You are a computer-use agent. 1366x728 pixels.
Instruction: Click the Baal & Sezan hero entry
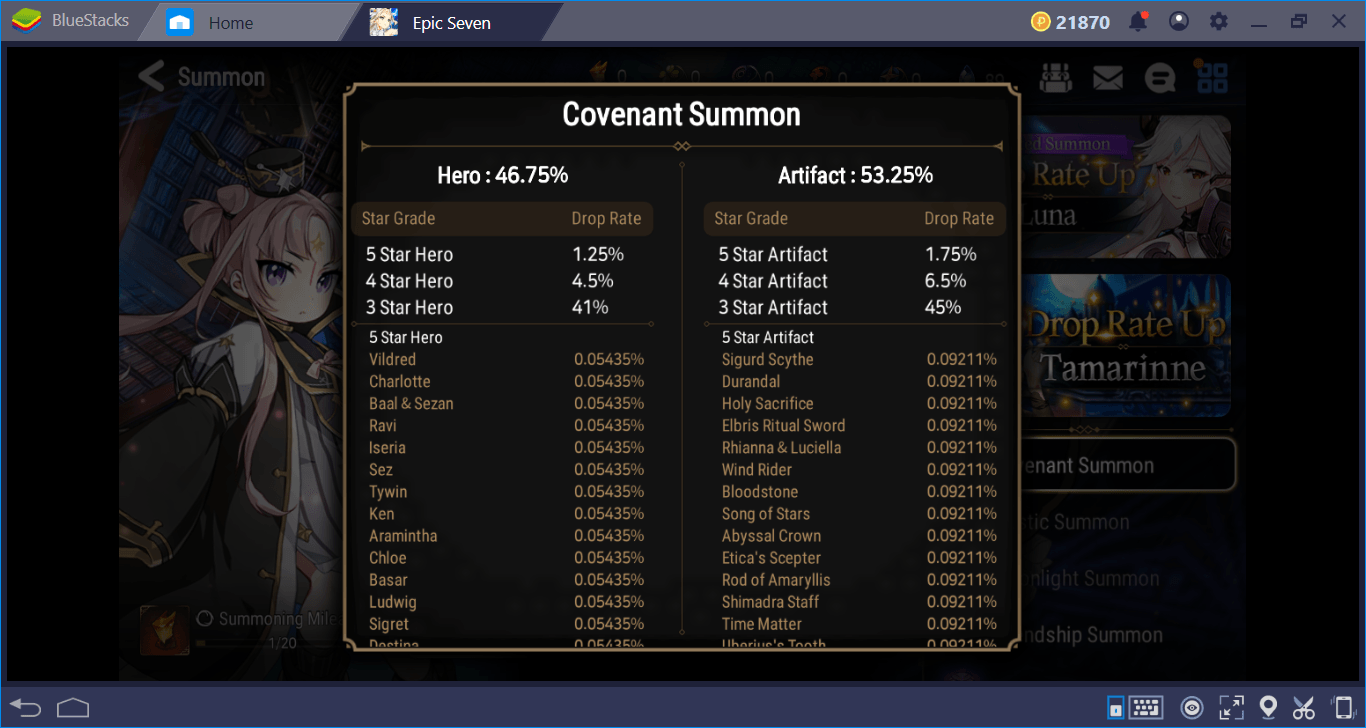click(506, 403)
